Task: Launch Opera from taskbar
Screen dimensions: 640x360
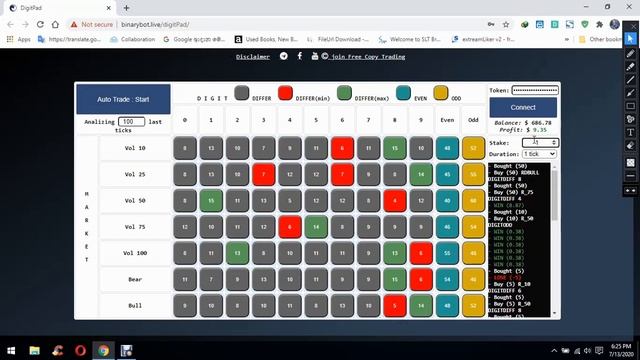Action: (x=80, y=351)
